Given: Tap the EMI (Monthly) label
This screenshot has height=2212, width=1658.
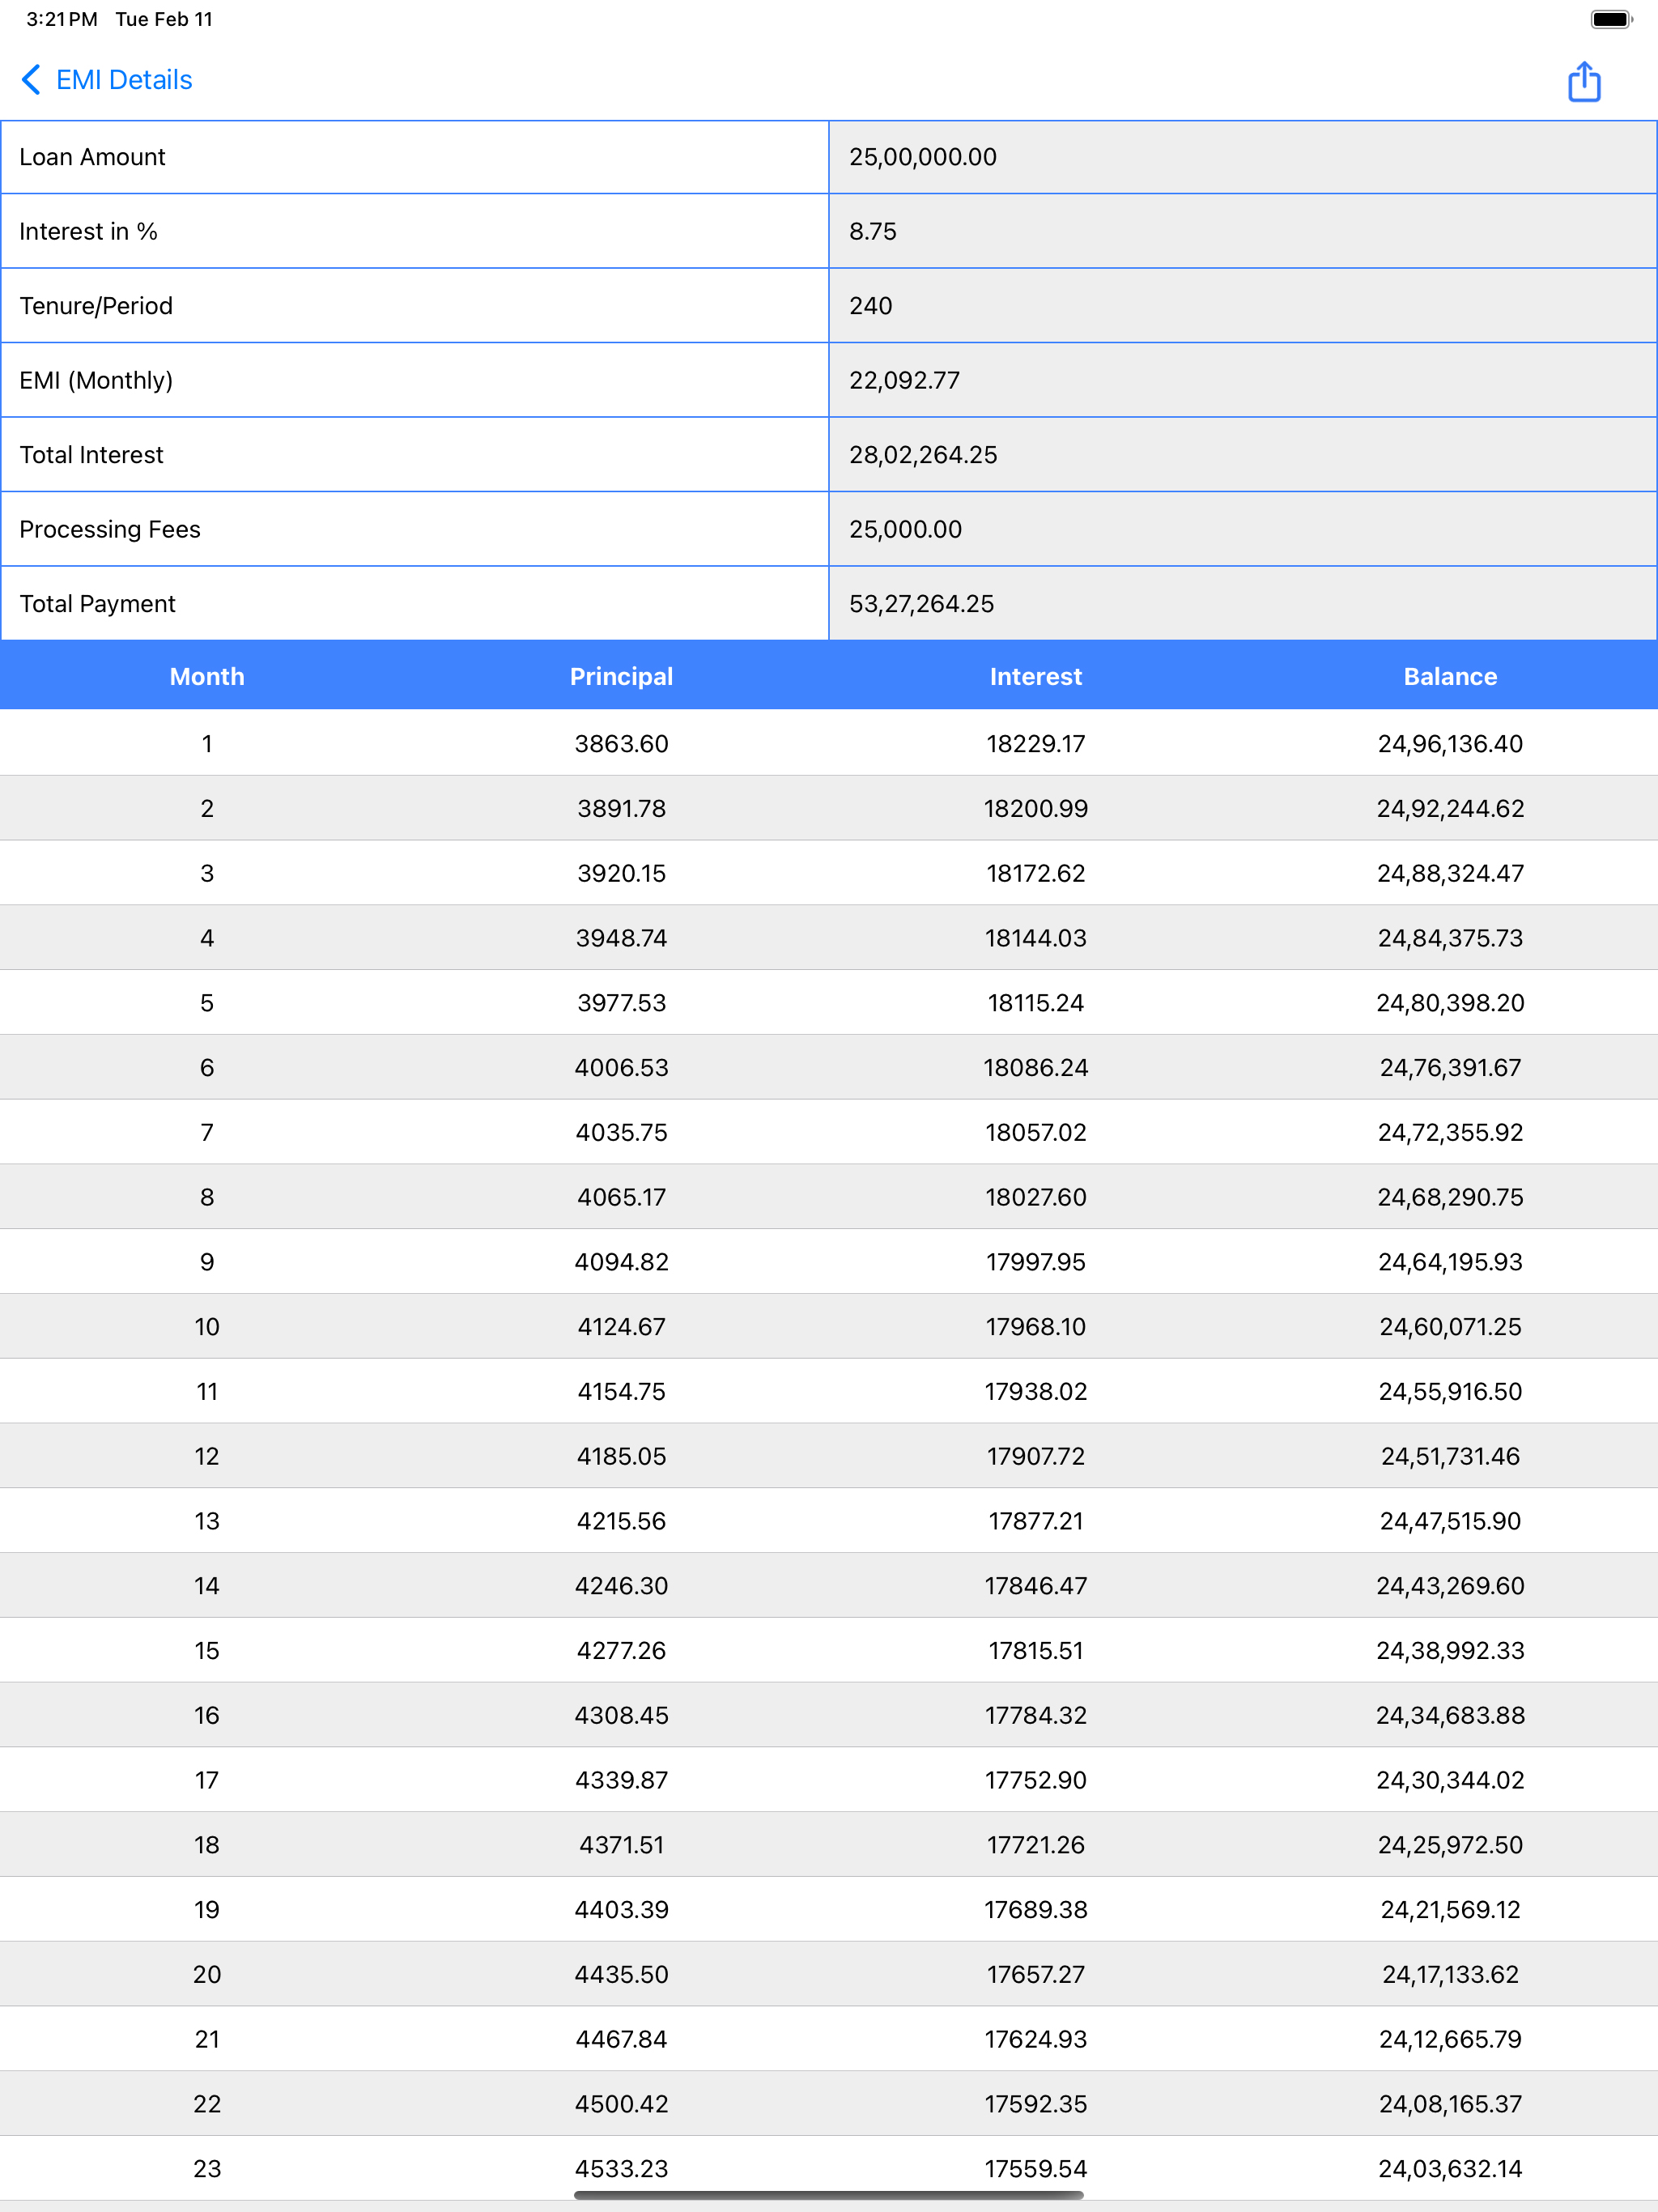Looking at the screenshot, I should 96,380.
